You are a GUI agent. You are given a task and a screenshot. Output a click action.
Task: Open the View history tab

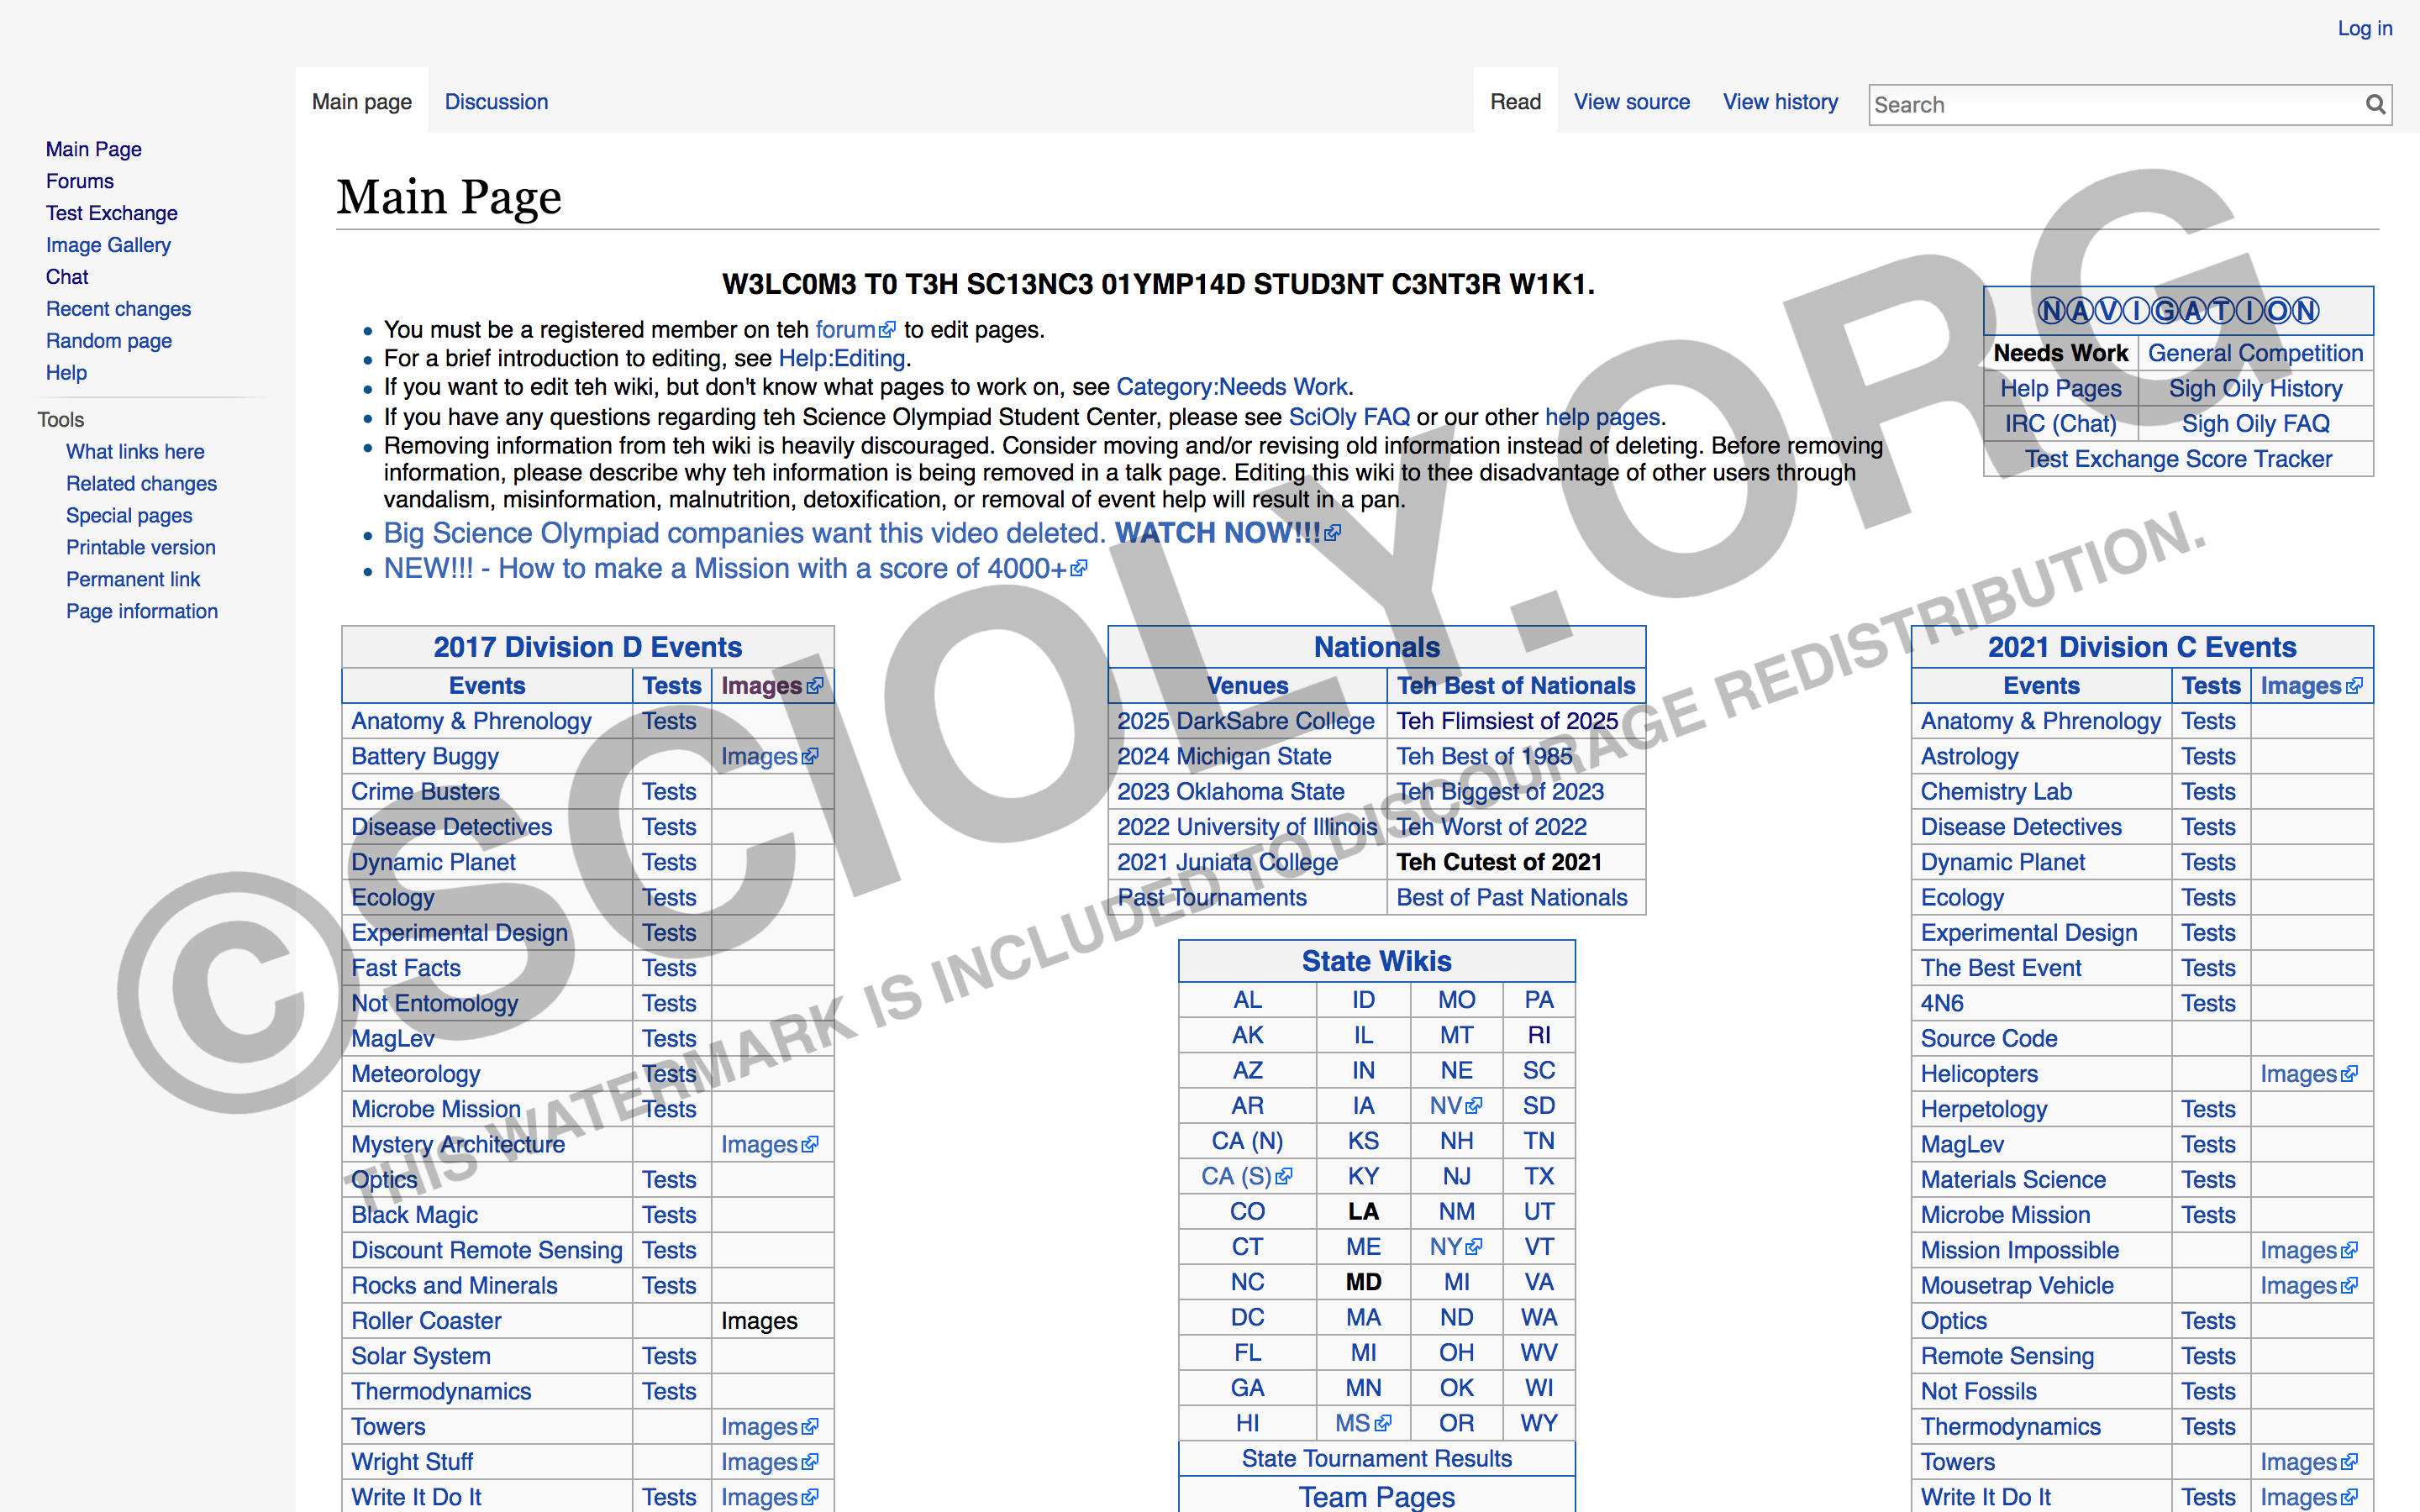(1780, 102)
